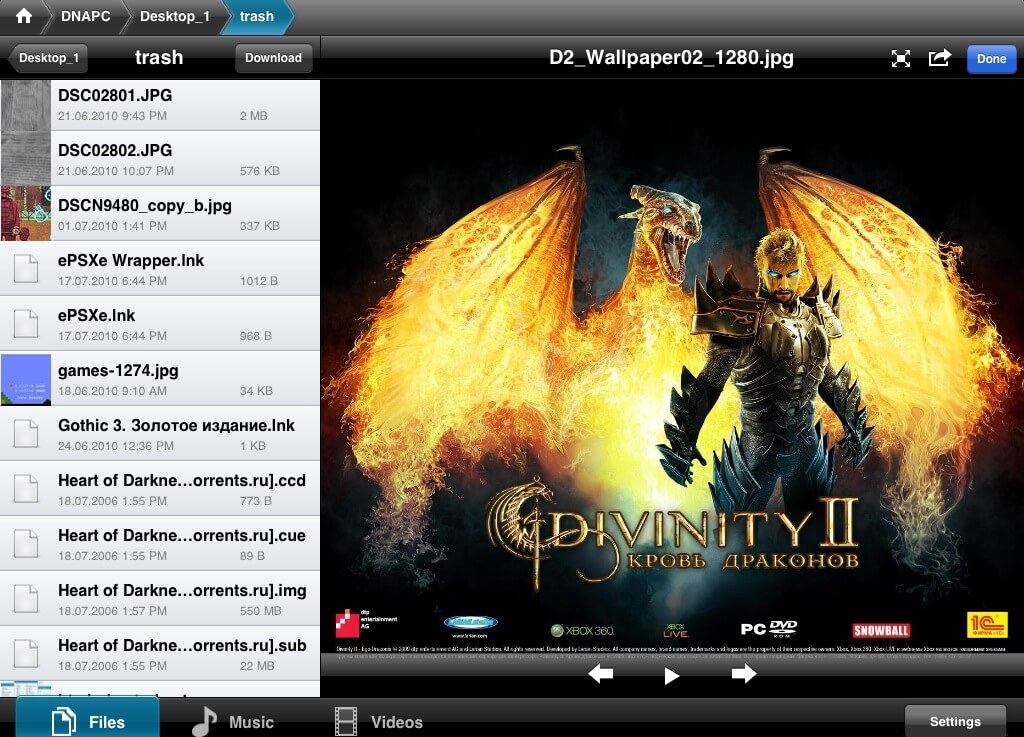Open file DSC02802.JPG
This screenshot has height=737, width=1024.
(160, 159)
